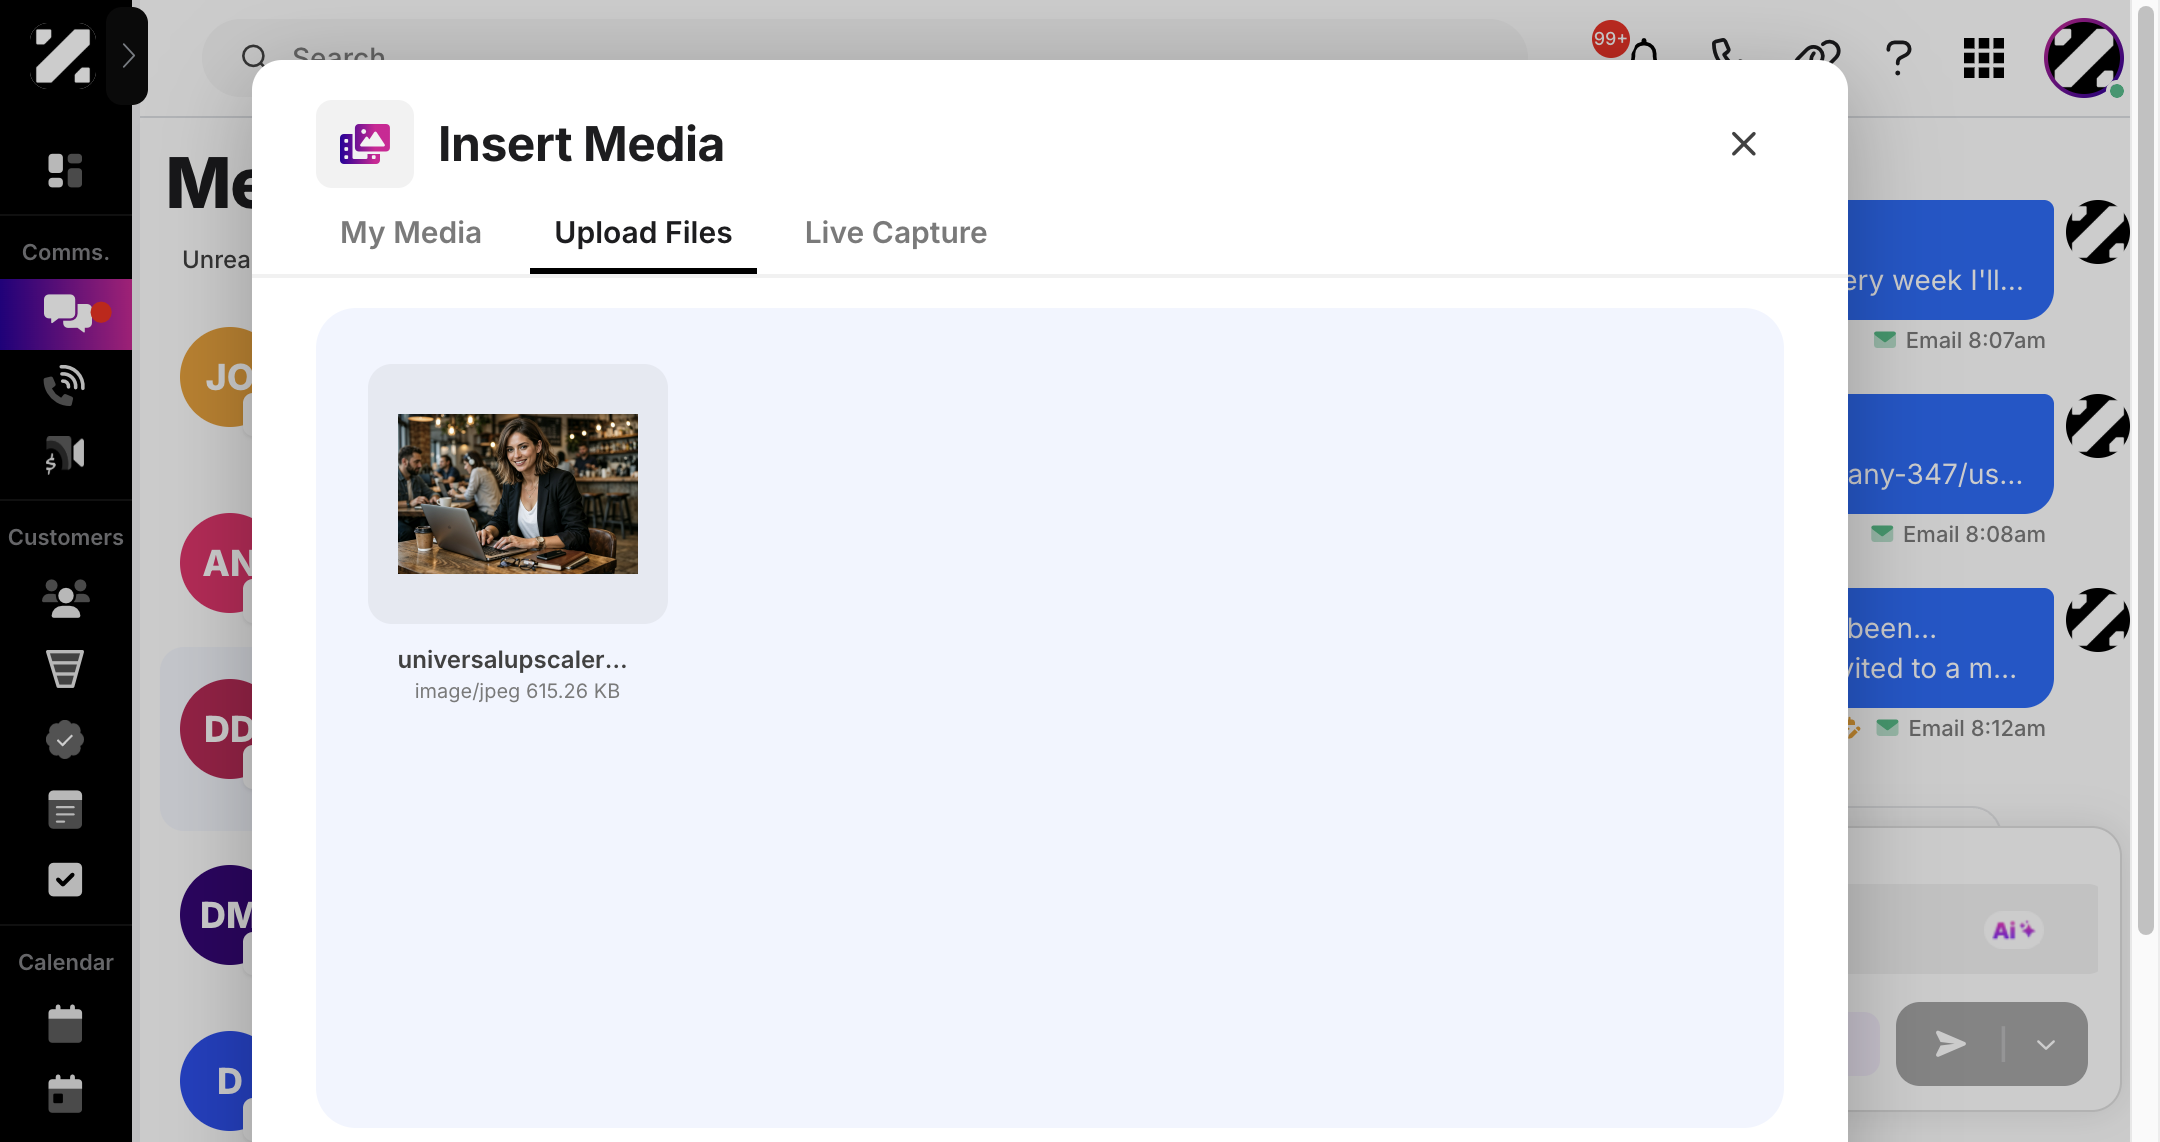This screenshot has height=1142, width=2160.
Task: Click the AI assistant button in message composer
Action: pyautogui.click(x=2013, y=930)
